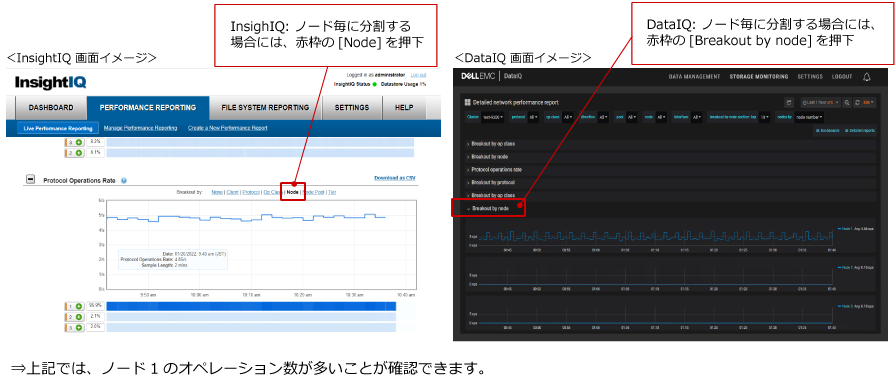Screen dimensions: 895x390
Task: Open the nodes by node number dropdown
Action: pos(809,117)
